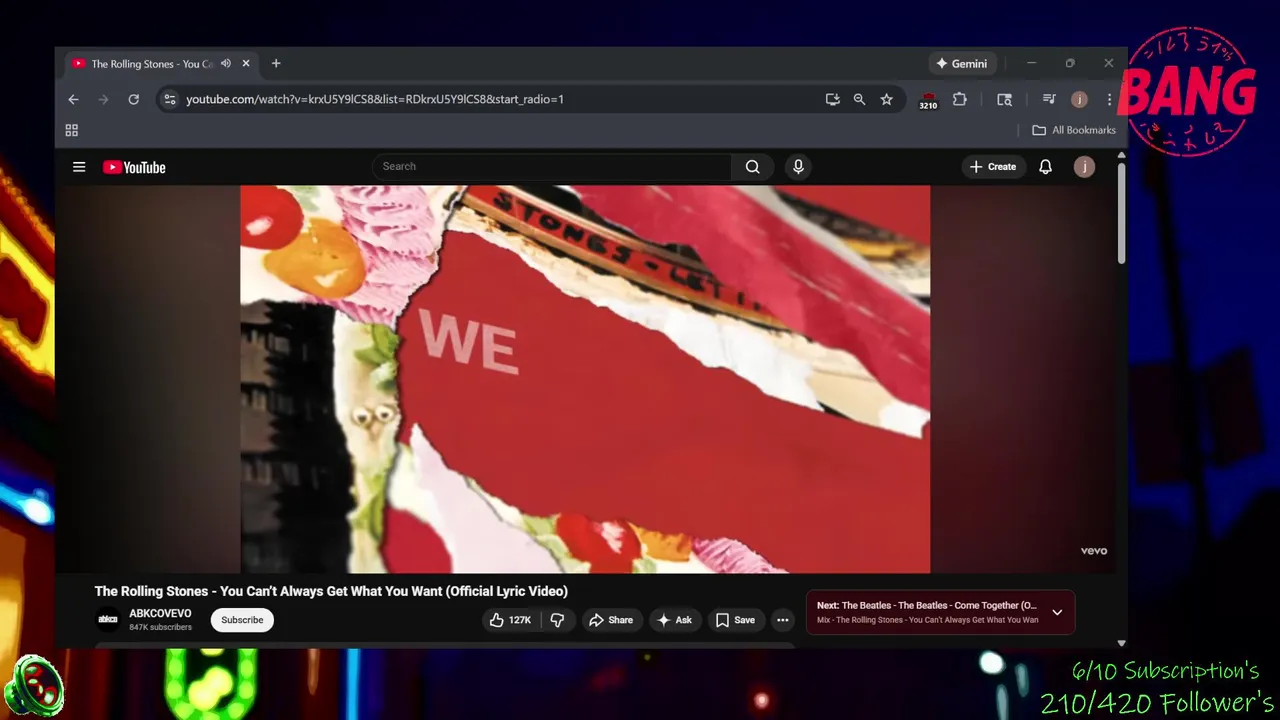Go to YouTube home via the logo
This screenshot has height=720, width=1280.
134,167
